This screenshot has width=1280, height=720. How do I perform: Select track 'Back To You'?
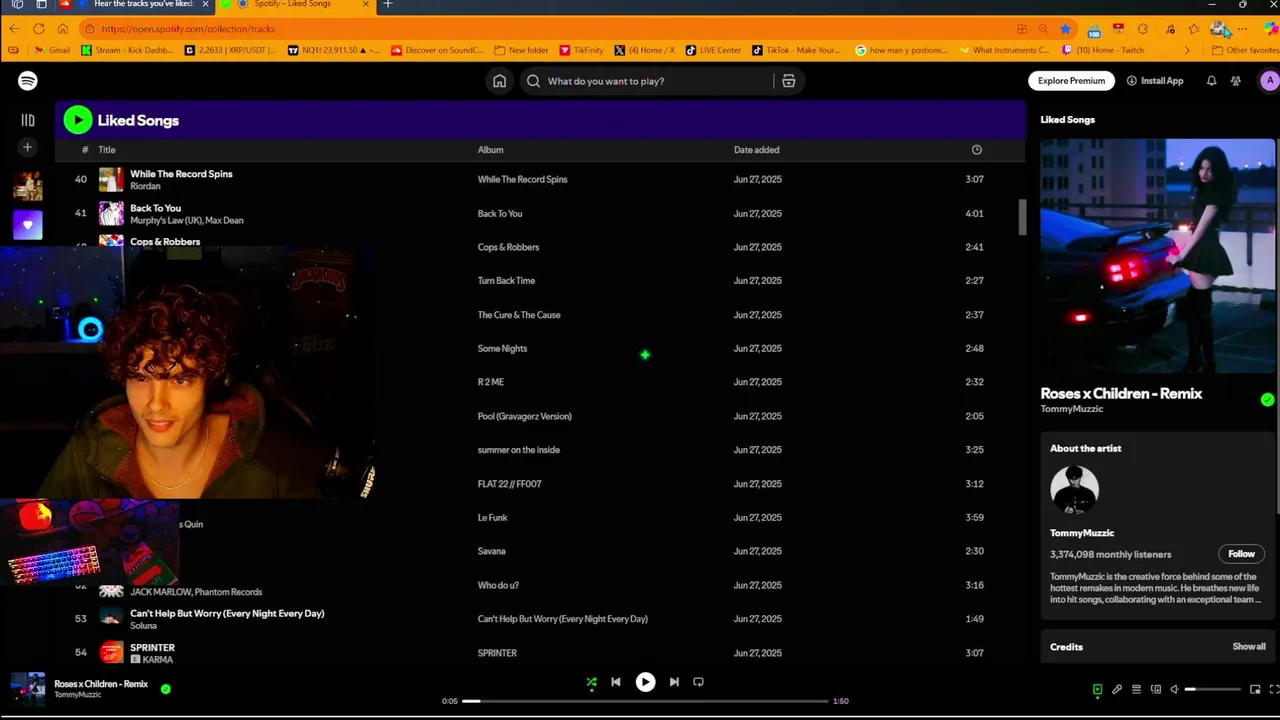tap(155, 208)
